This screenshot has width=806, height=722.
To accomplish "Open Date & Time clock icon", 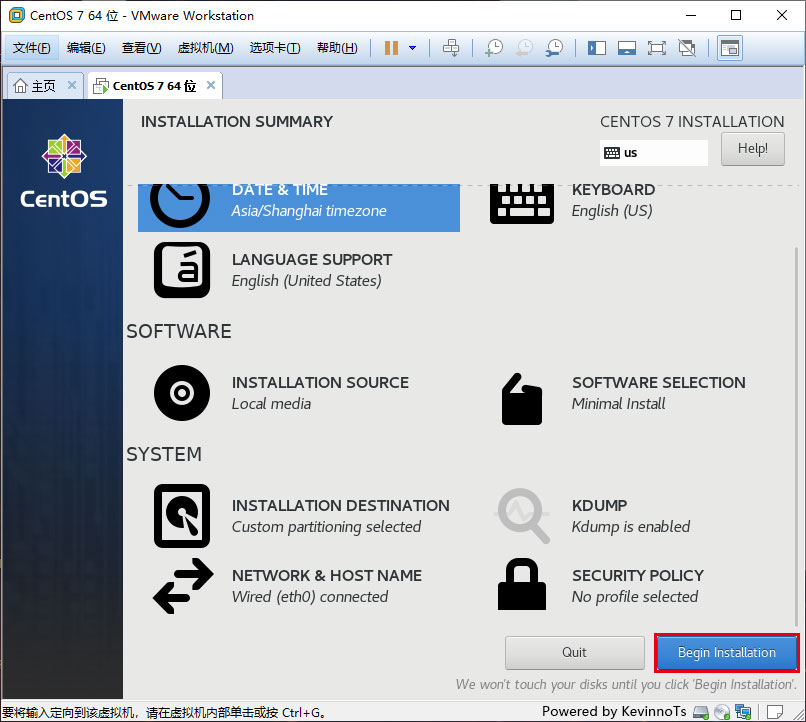I will coord(179,205).
